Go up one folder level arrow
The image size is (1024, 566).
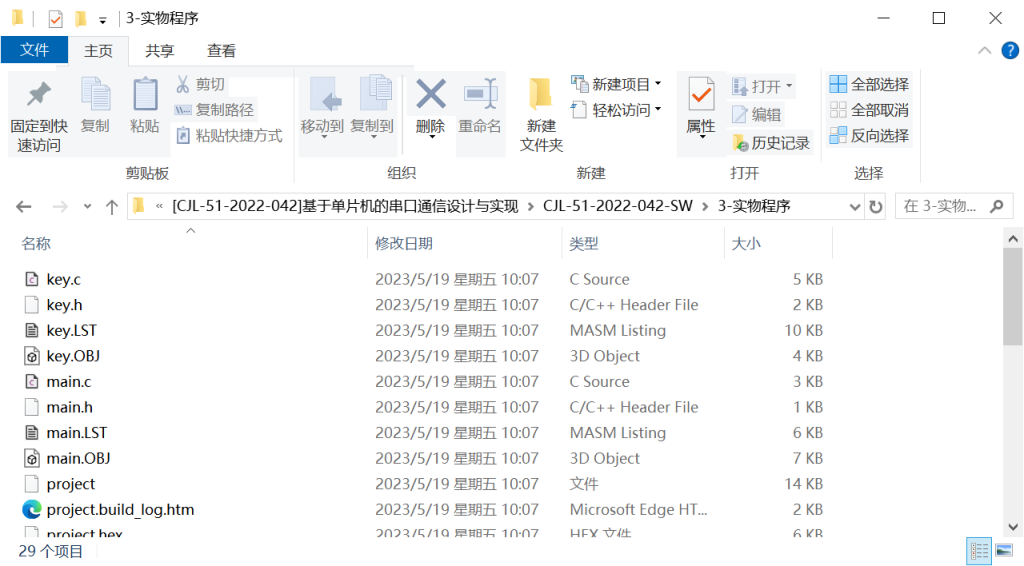(x=112, y=207)
